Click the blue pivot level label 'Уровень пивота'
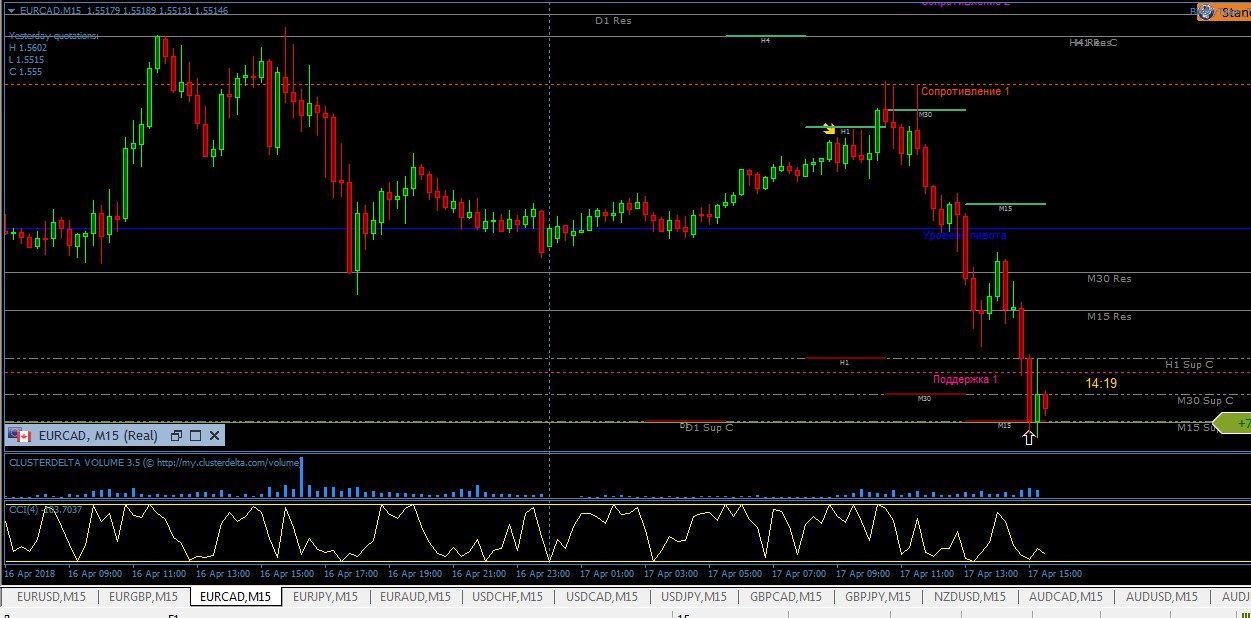This screenshot has width=1251, height=618. click(x=965, y=235)
